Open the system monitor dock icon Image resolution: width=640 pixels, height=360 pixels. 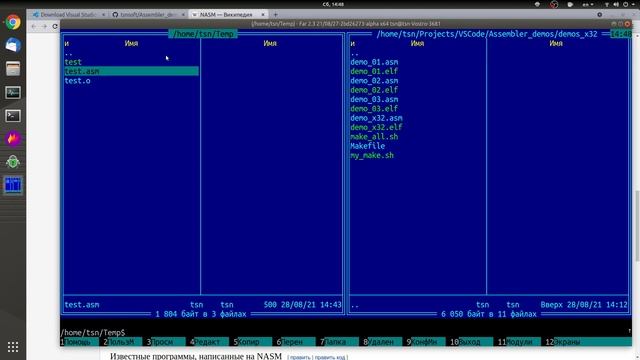point(13,92)
